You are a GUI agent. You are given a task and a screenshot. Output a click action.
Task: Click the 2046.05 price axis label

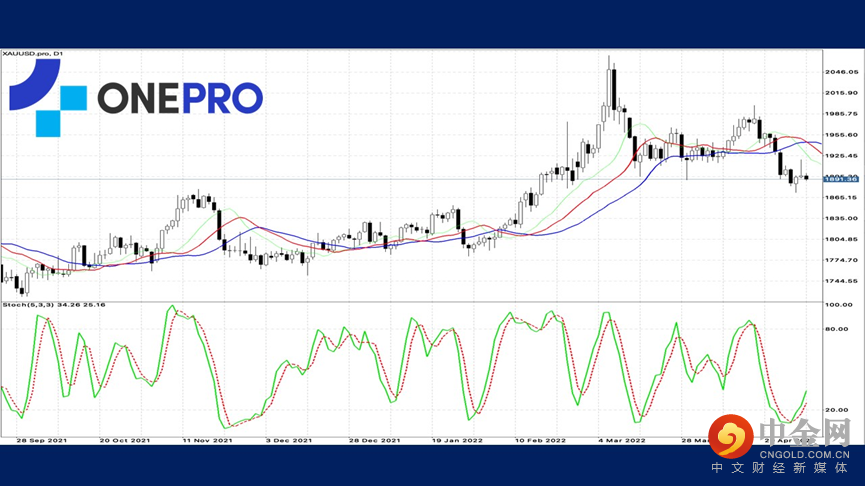(x=841, y=72)
